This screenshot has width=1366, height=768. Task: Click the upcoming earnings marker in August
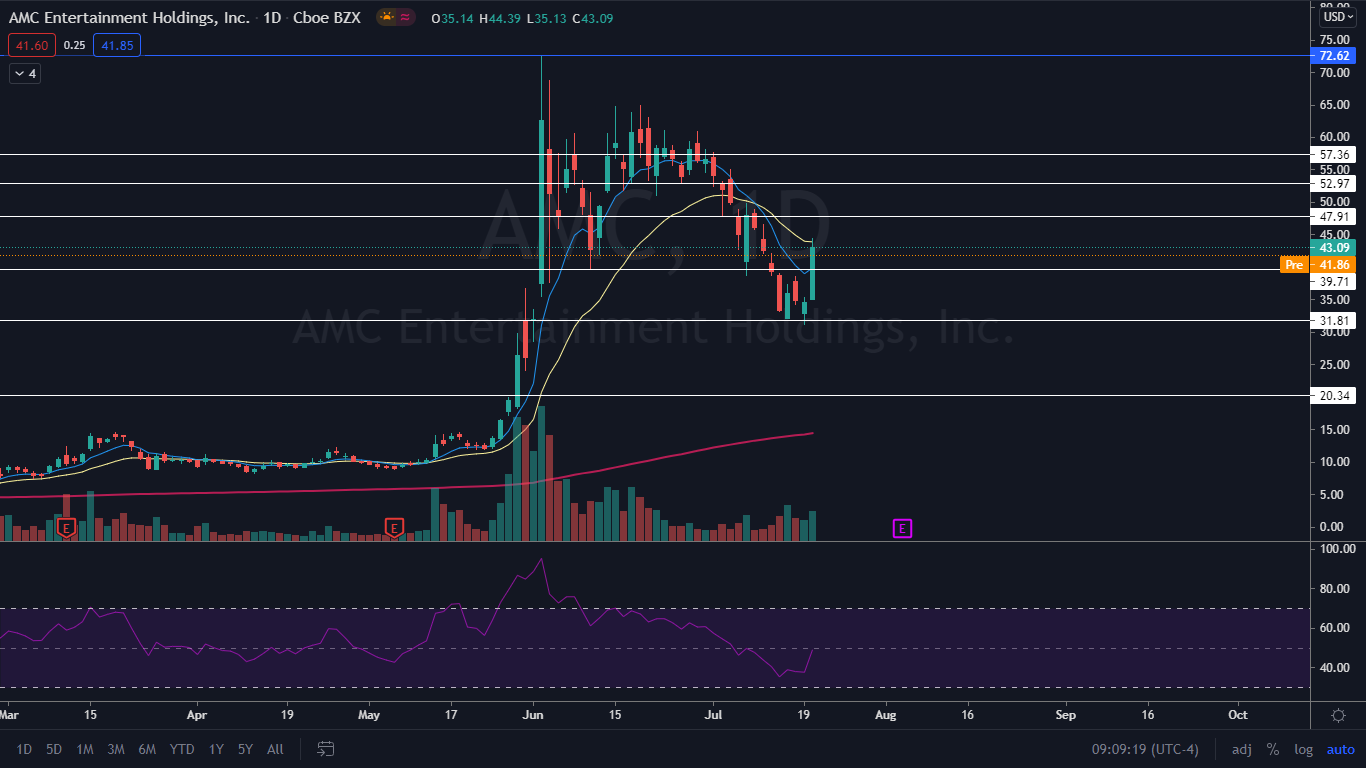[x=902, y=527]
